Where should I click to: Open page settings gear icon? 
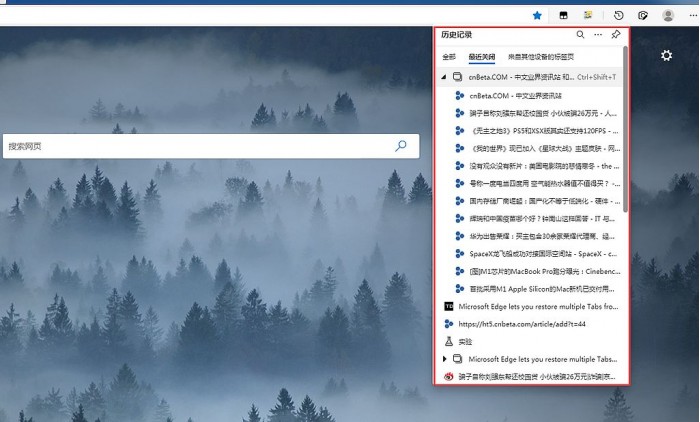click(666, 56)
